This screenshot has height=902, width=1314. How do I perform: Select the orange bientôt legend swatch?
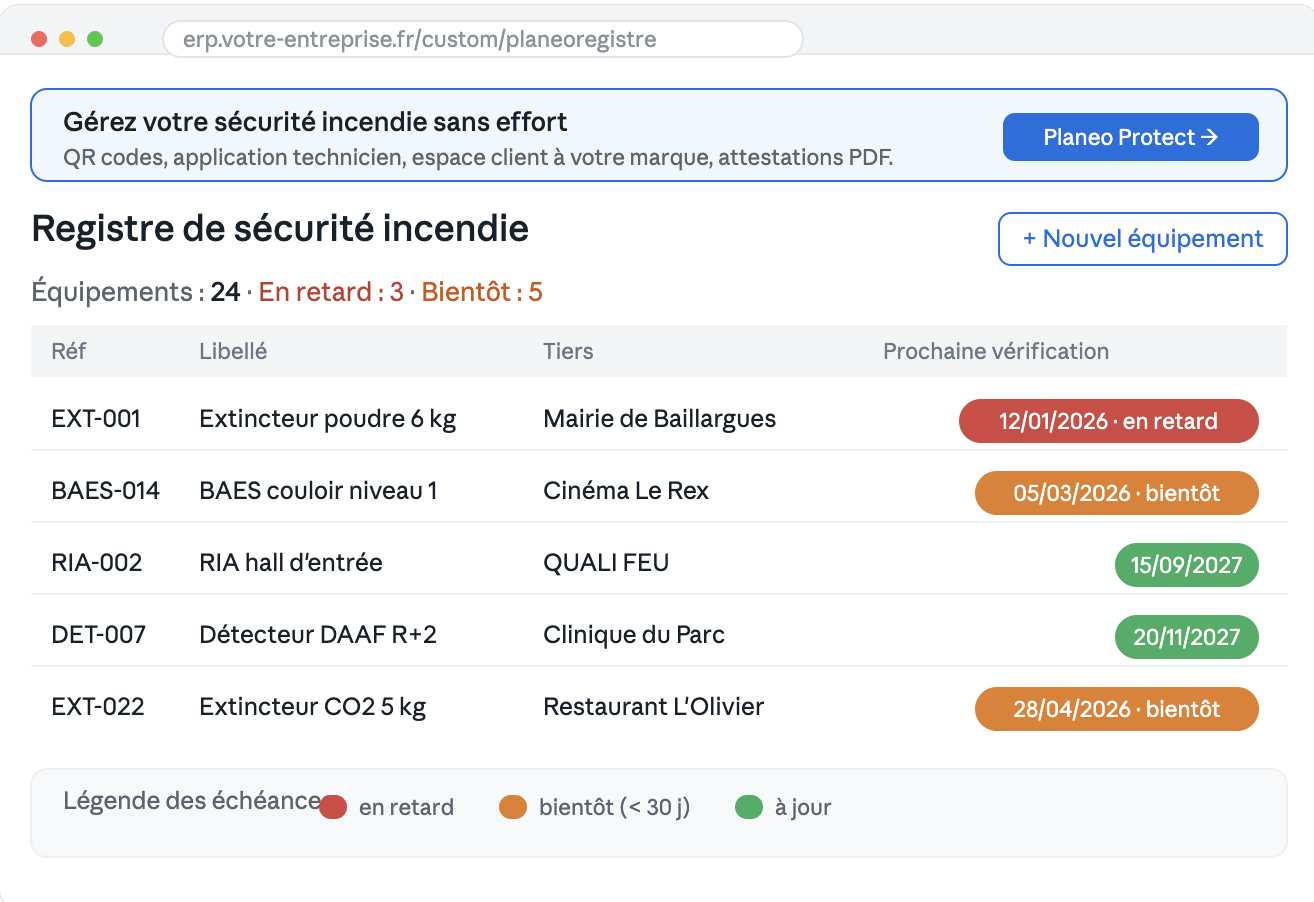click(x=513, y=807)
